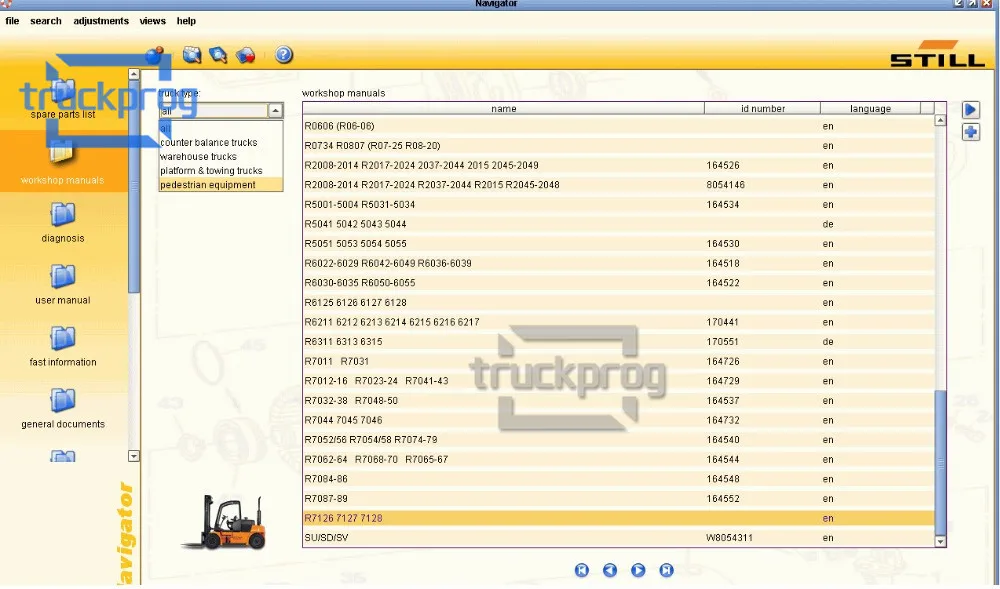Select row 'R7011 R7031'
Screen dimensions: 1000x589
click(x=619, y=361)
